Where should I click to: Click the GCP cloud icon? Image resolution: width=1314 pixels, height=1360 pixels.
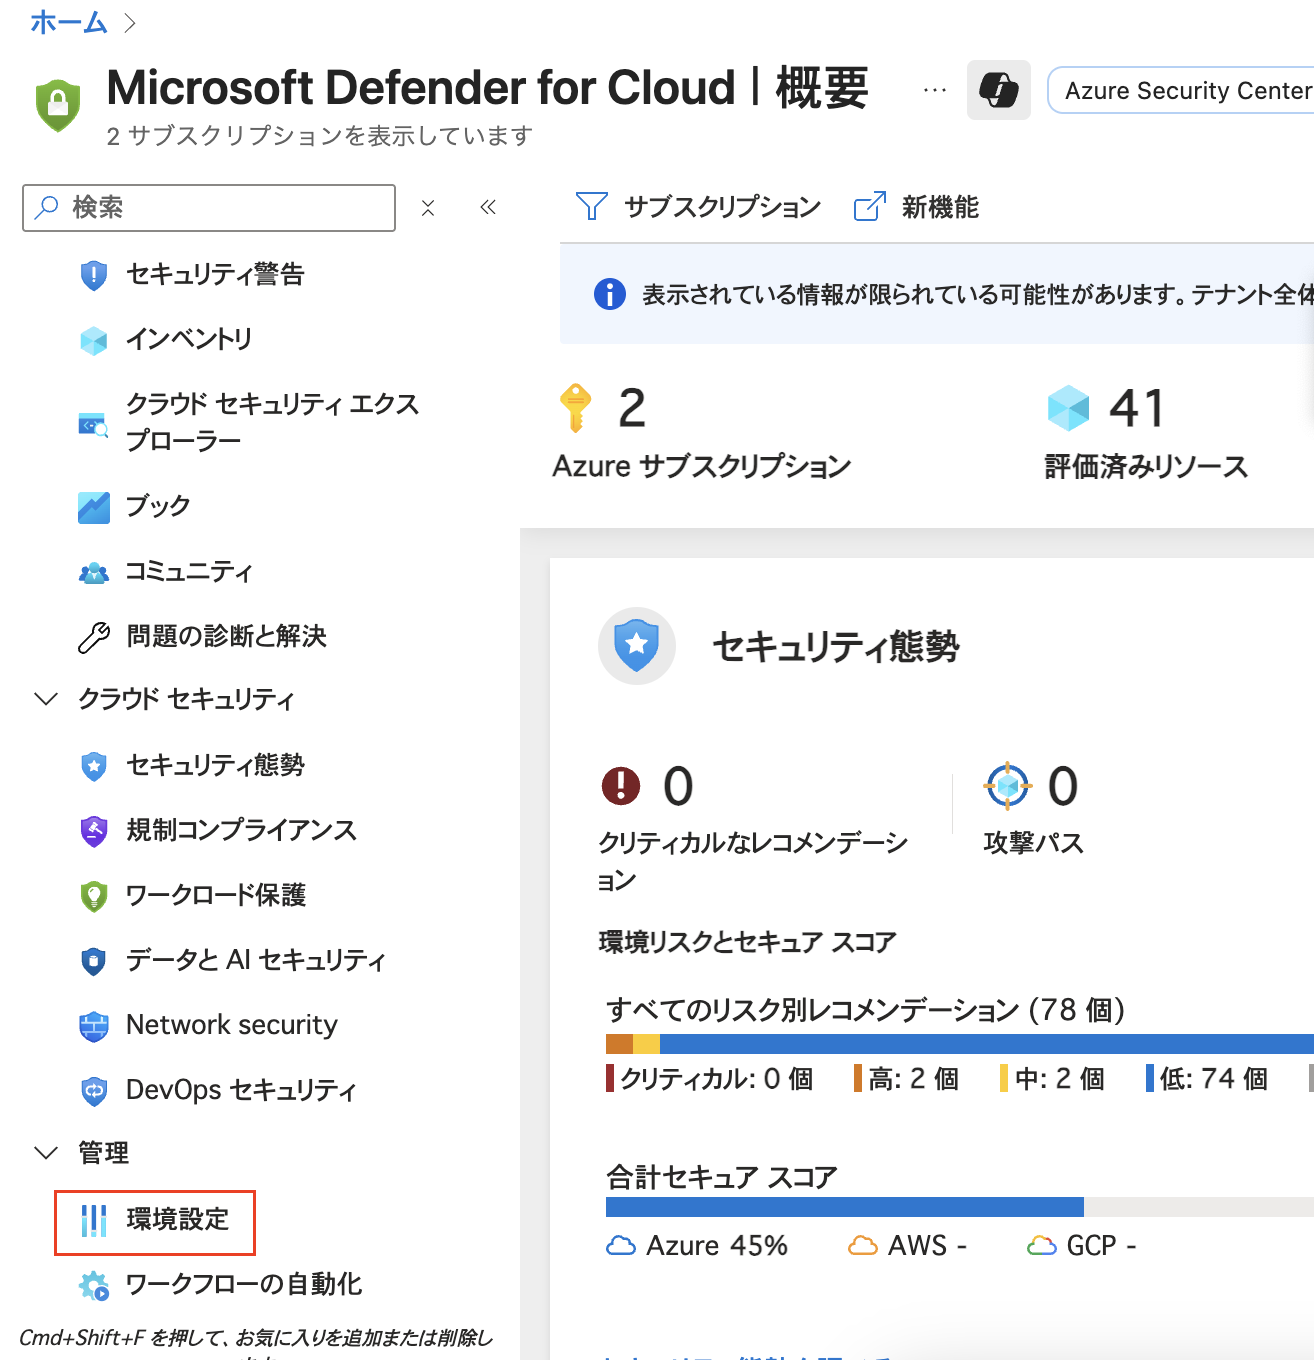pyautogui.click(x=1042, y=1246)
